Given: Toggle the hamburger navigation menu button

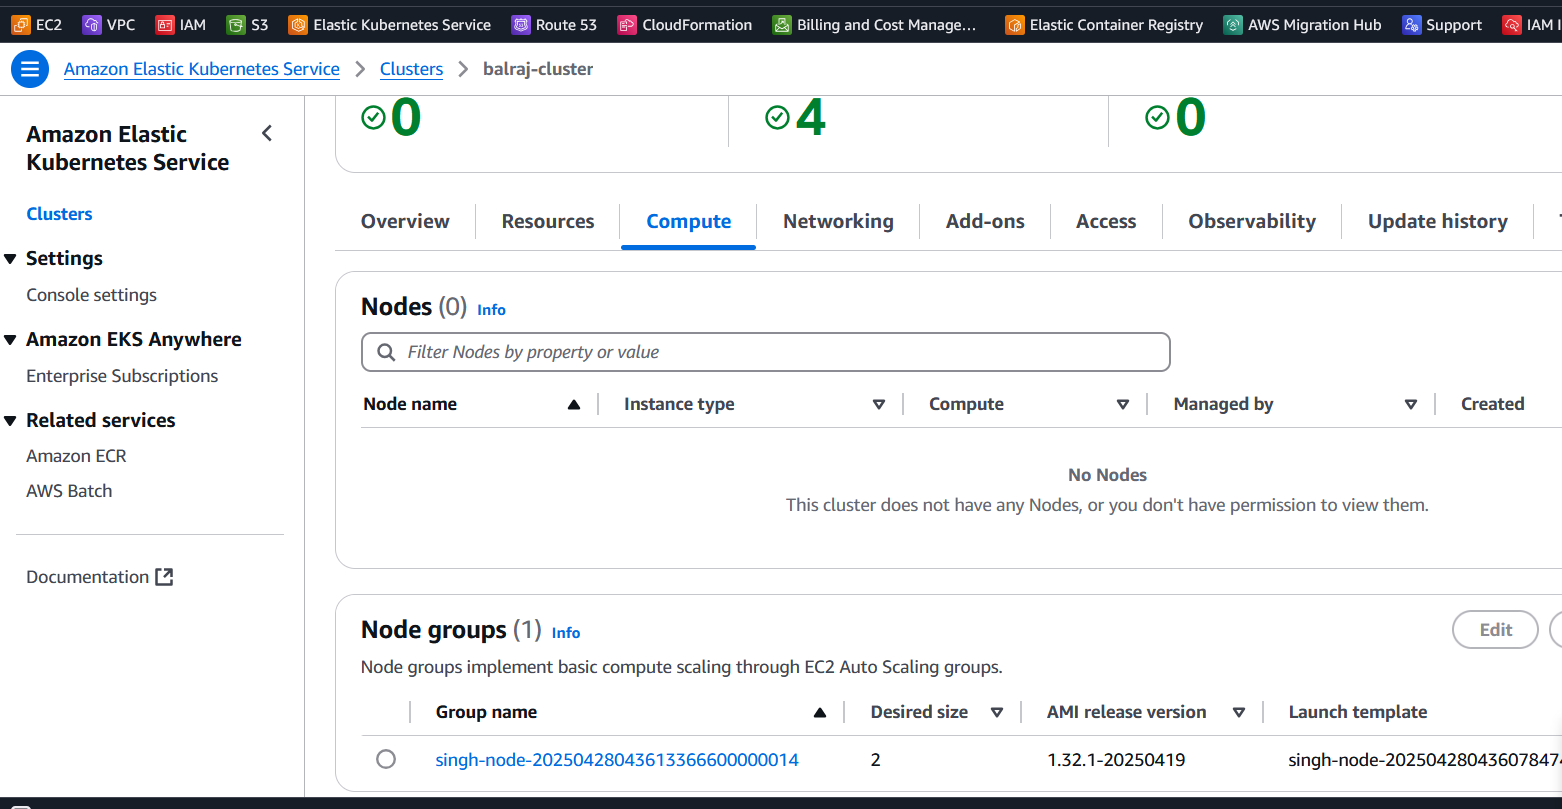Looking at the screenshot, I should [x=30, y=69].
